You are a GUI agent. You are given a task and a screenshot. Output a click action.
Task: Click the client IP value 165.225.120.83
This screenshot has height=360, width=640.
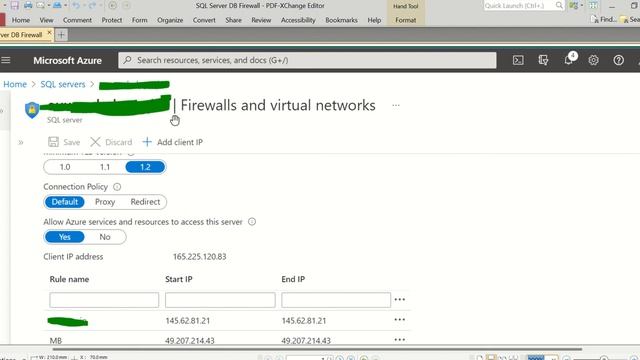200,257
